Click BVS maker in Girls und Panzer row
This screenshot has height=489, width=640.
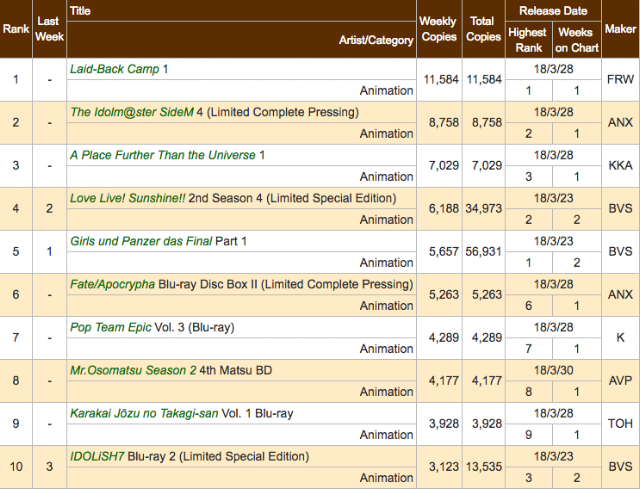pyautogui.click(x=620, y=251)
